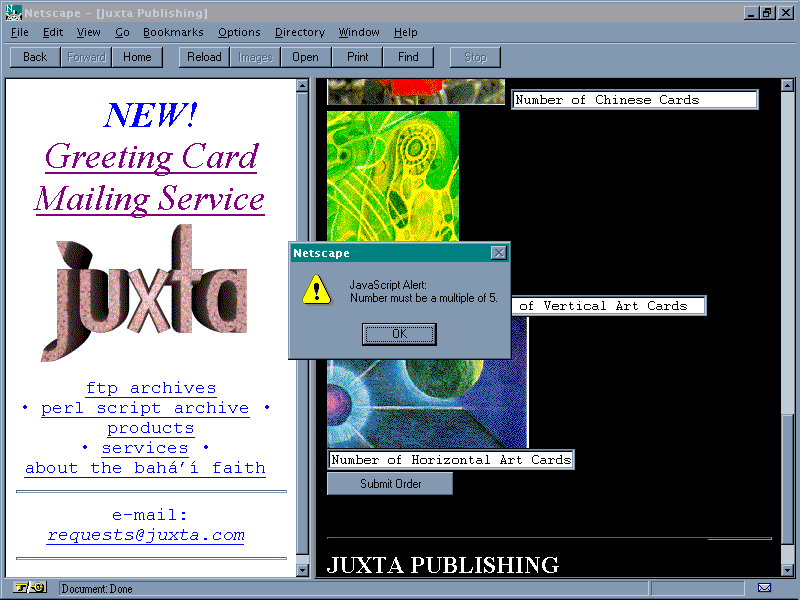The image size is (800, 600).
Task: Click OK in the JavaScript Alert dialog
Action: (399, 334)
